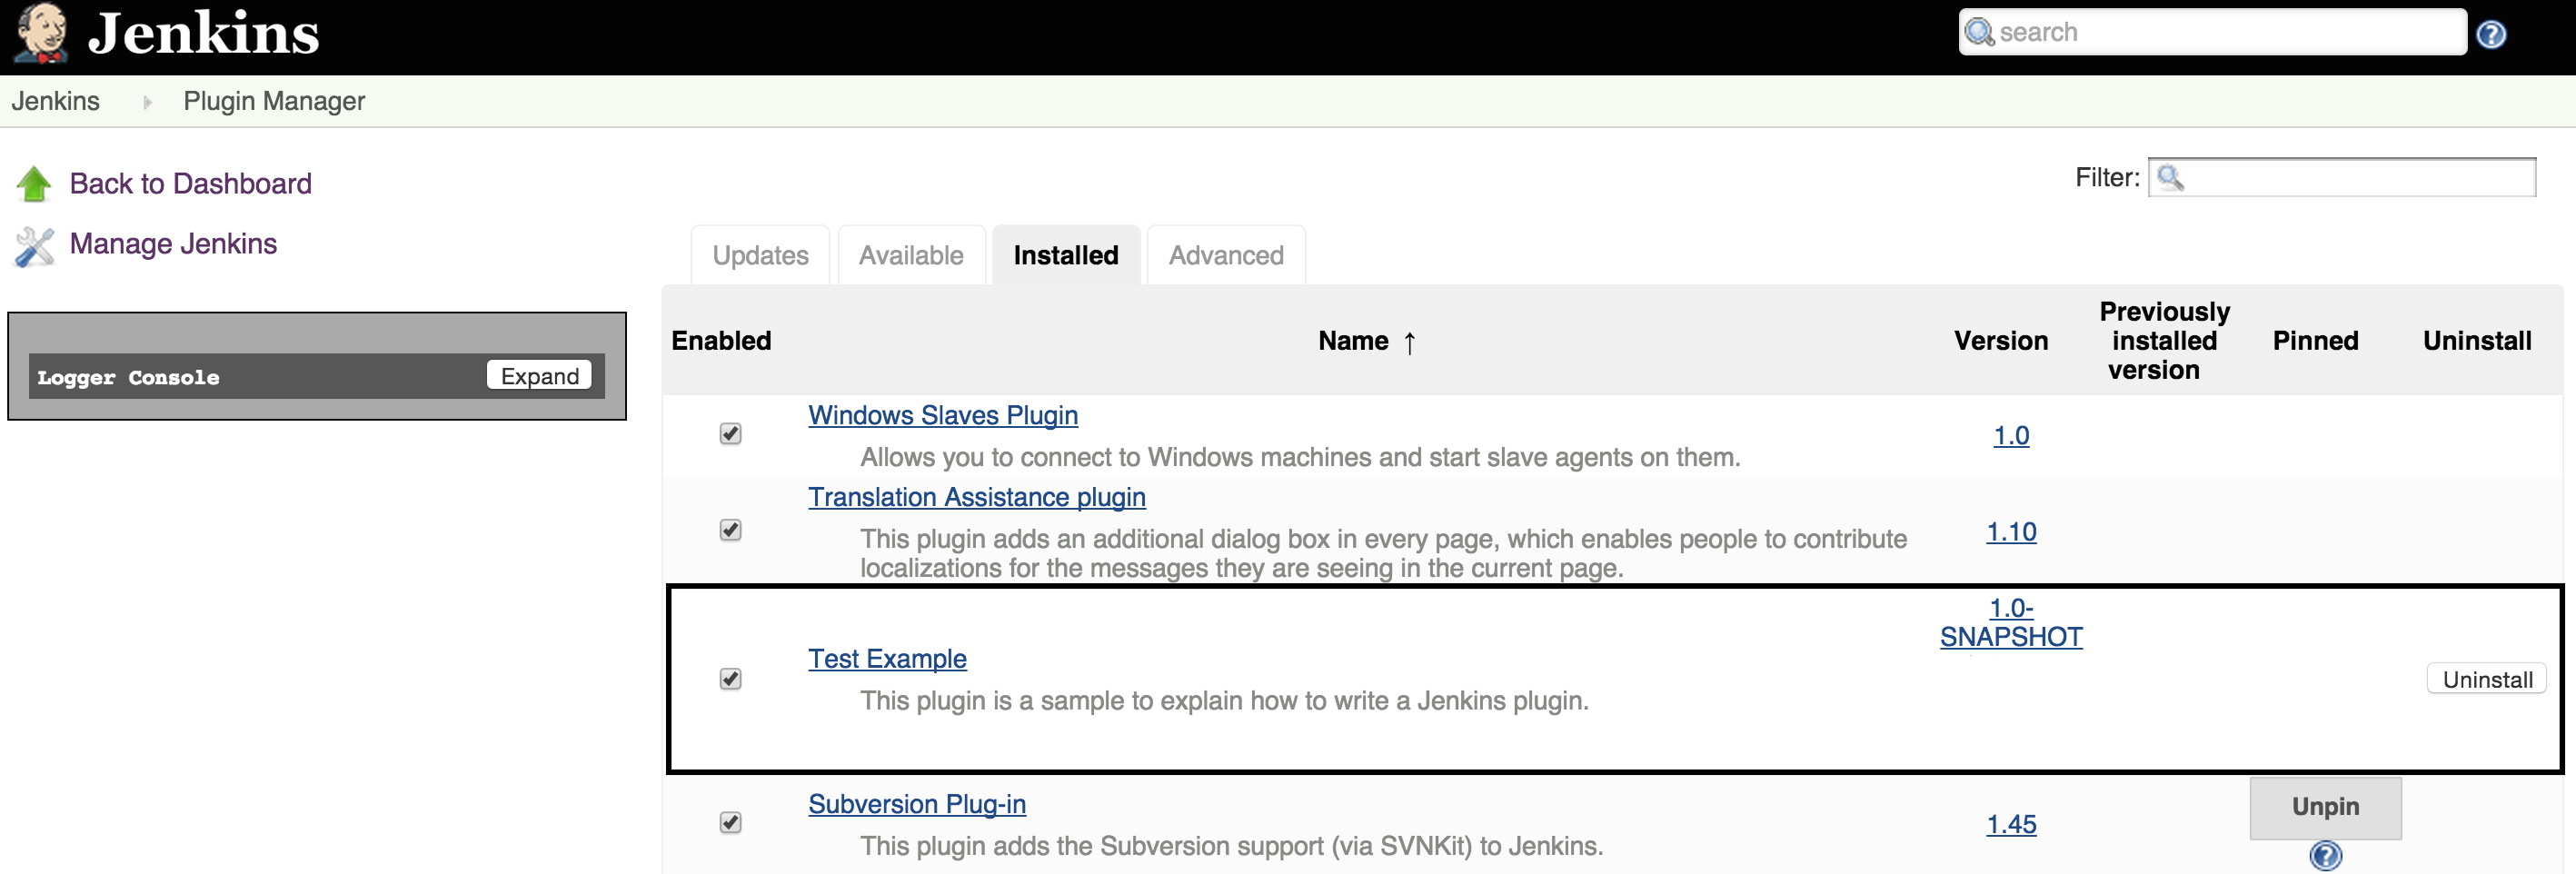2576x874 pixels.
Task: Open the Advanced tab
Action: click(1226, 256)
